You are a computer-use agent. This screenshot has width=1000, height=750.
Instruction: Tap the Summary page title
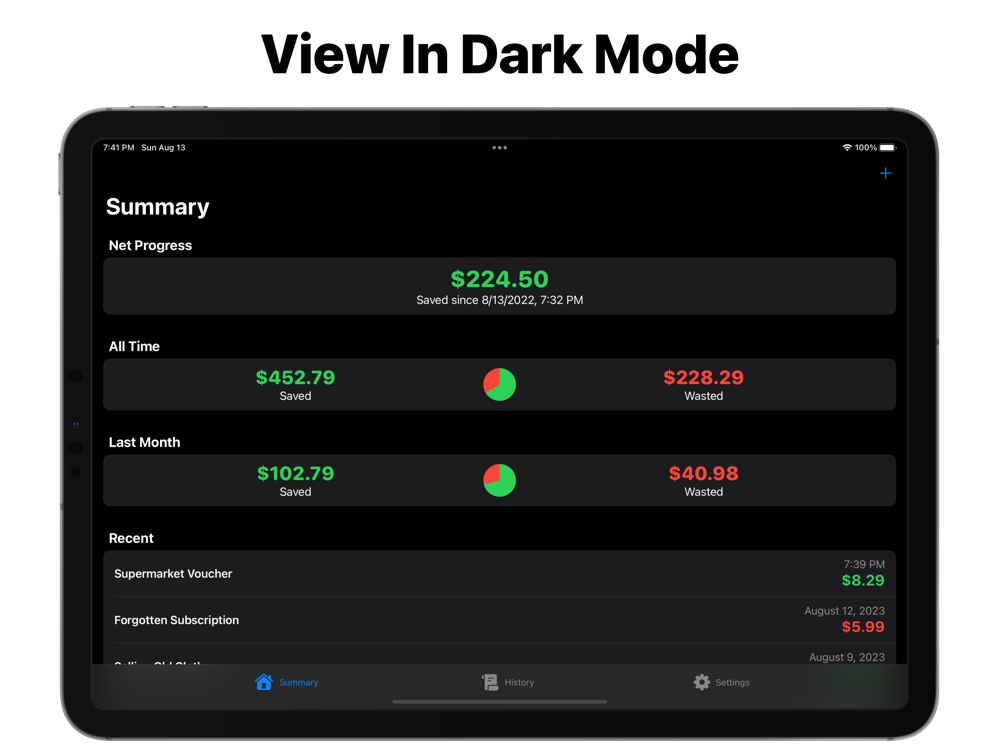coord(158,207)
